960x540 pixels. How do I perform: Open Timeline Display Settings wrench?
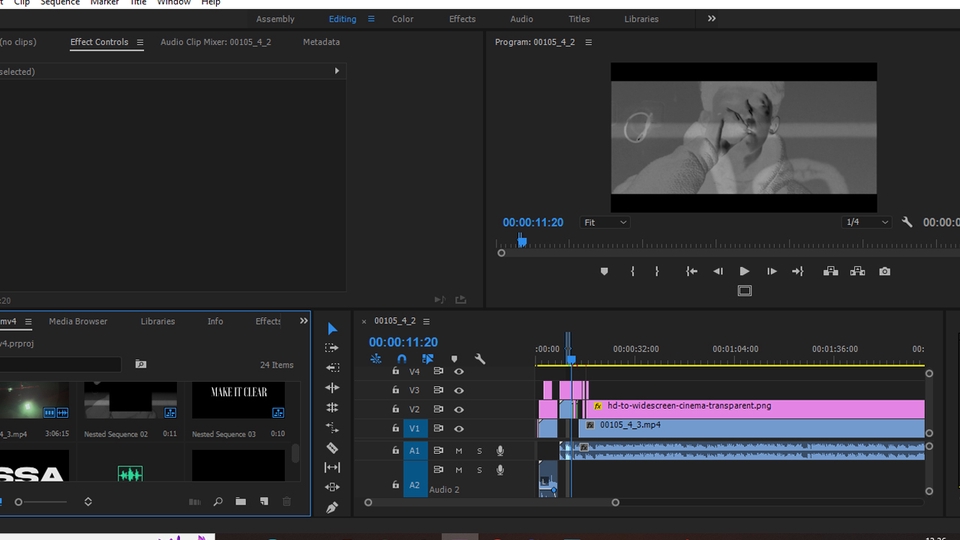[x=480, y=359]
